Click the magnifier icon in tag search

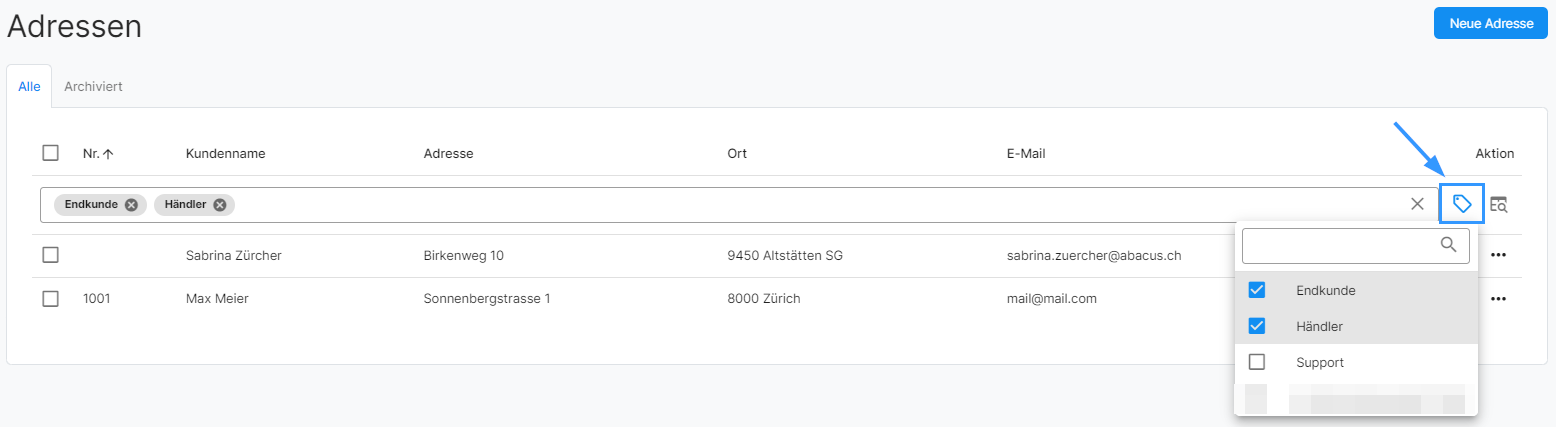(1449, 244)
